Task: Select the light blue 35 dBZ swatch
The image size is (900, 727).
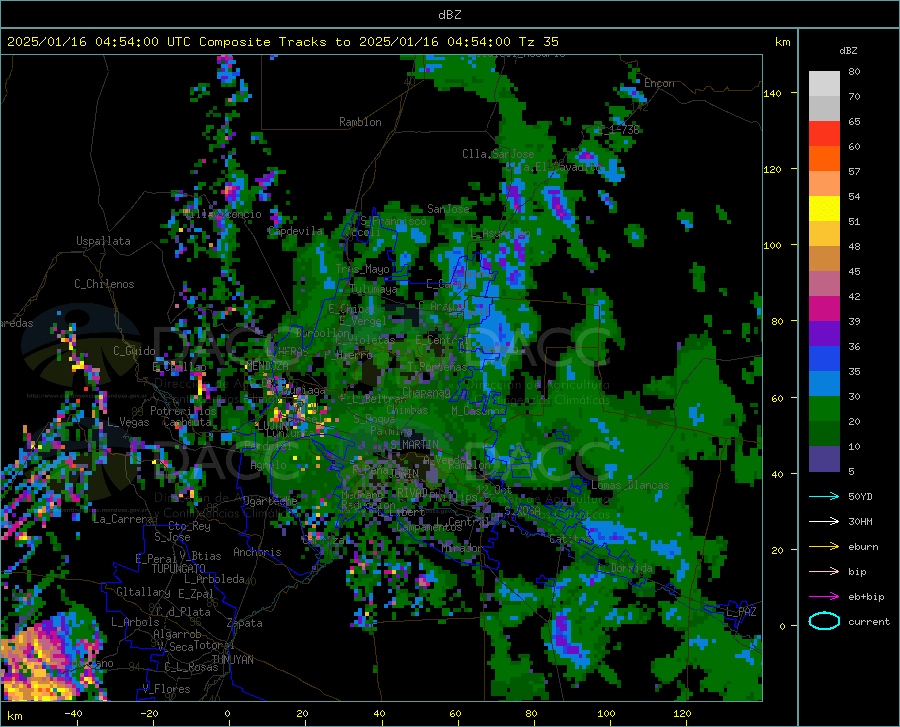Action: pyautogui.click(x=824, y=384)
